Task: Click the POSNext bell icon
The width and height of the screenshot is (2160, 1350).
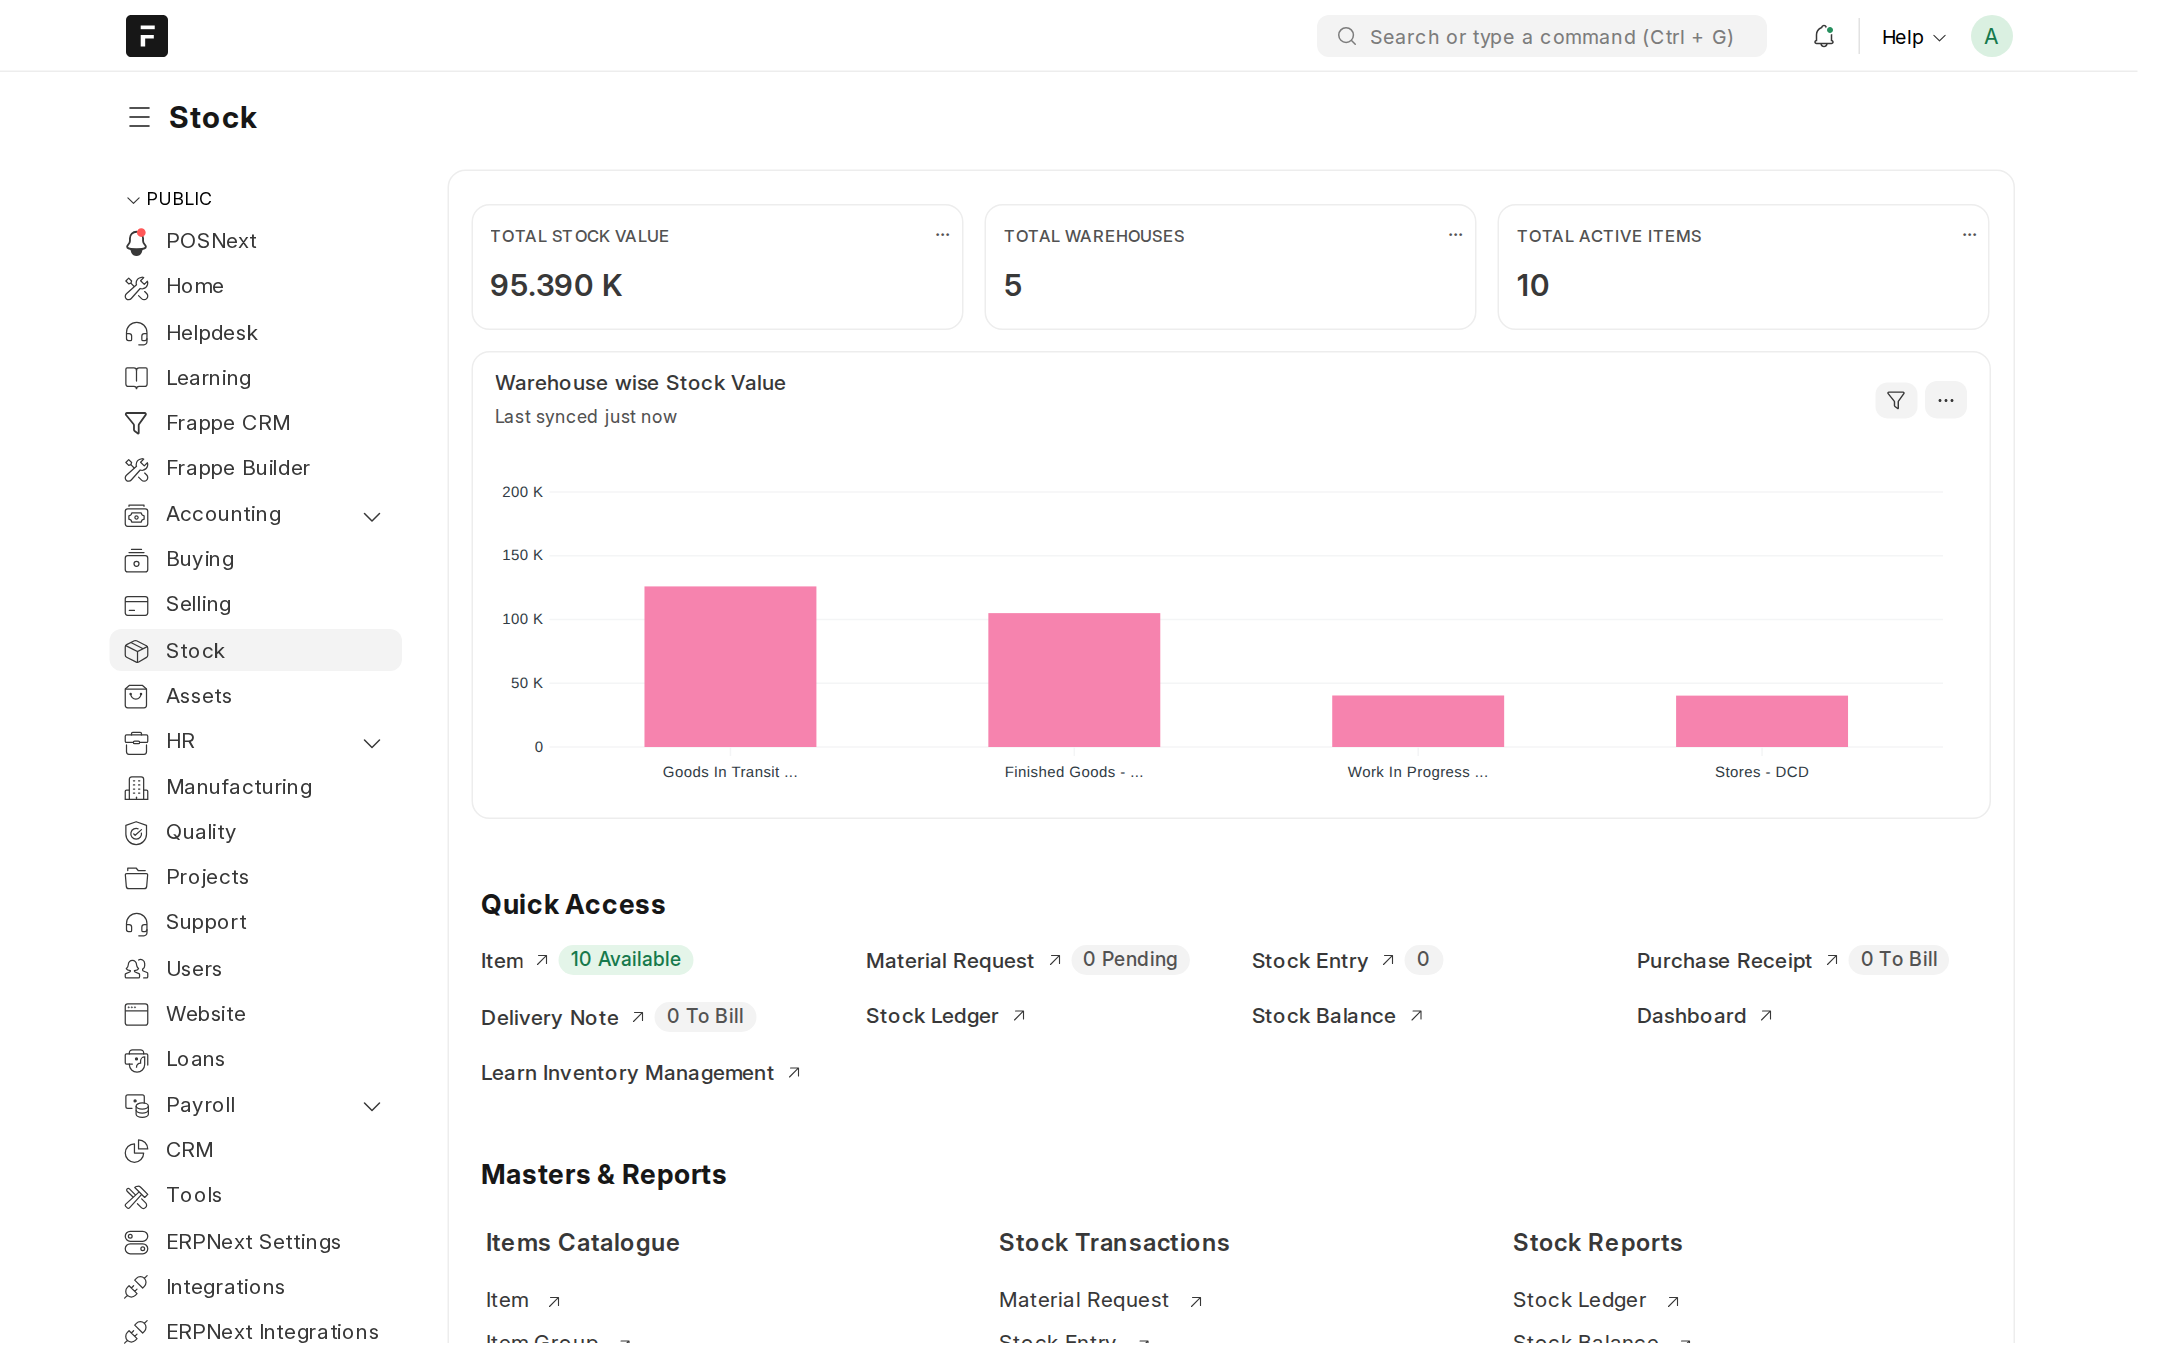Action: tap(137, 241)
